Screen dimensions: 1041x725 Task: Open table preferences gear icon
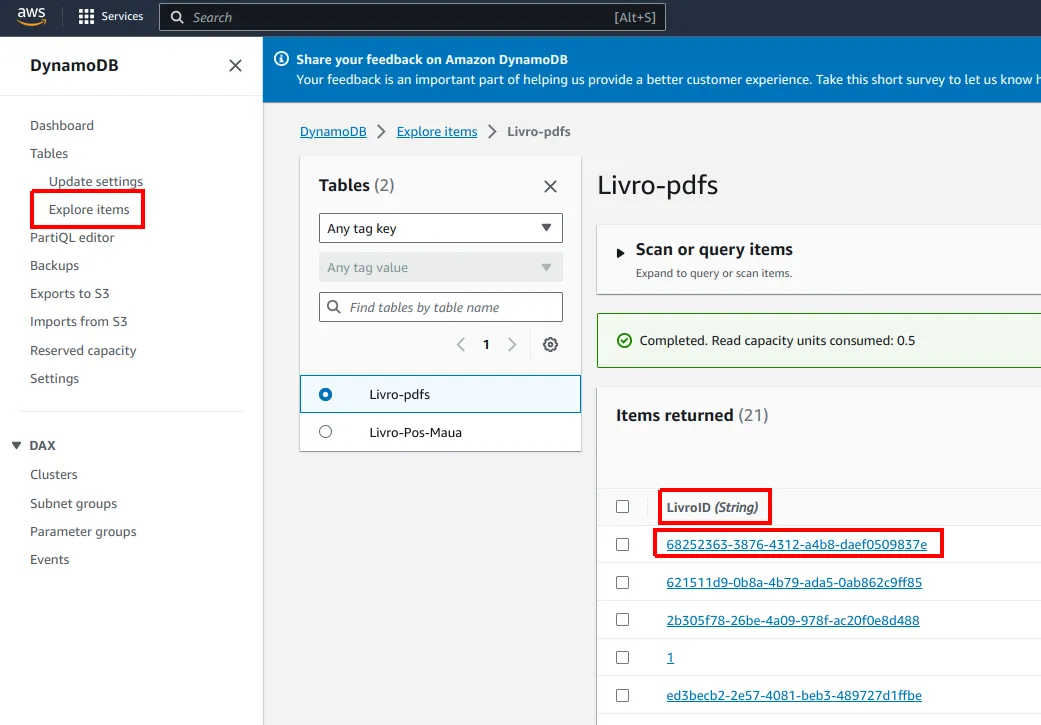550,345
